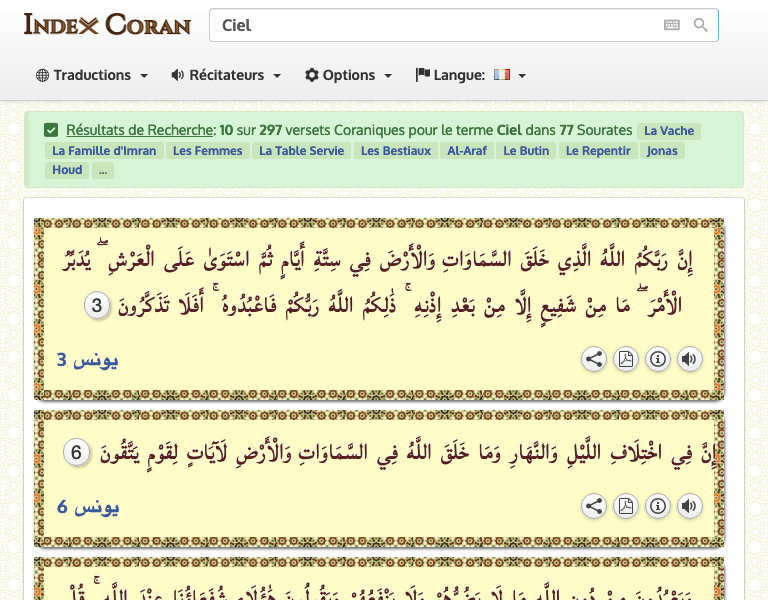Show info for verse Younes 3
Viewport: 768px width, 600px height.
[x=658, y=359]
